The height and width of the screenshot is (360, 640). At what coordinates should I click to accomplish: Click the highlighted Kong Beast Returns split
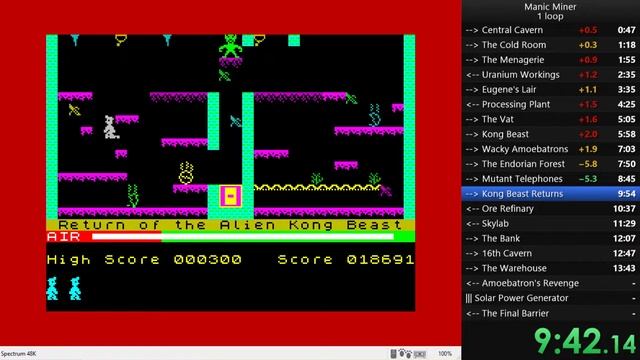pos(551,194)
